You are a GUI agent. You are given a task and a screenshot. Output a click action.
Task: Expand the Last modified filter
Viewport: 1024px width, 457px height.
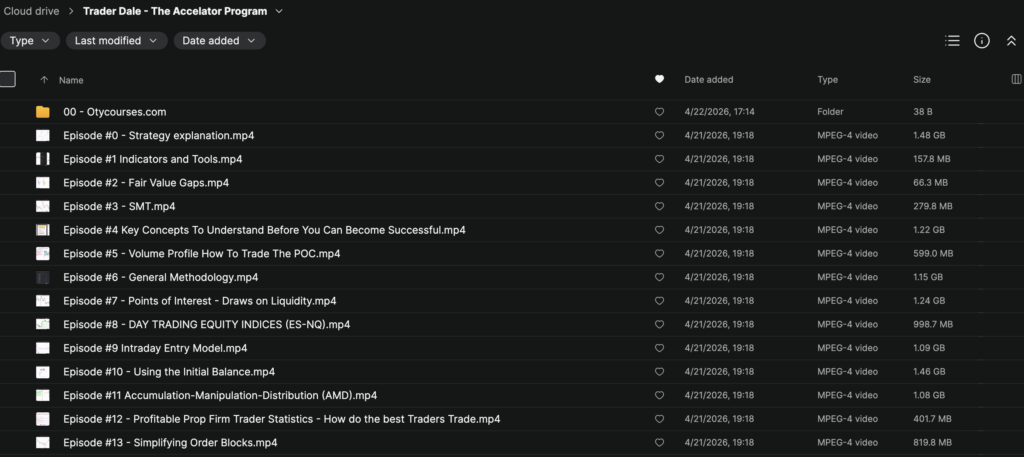116,40
